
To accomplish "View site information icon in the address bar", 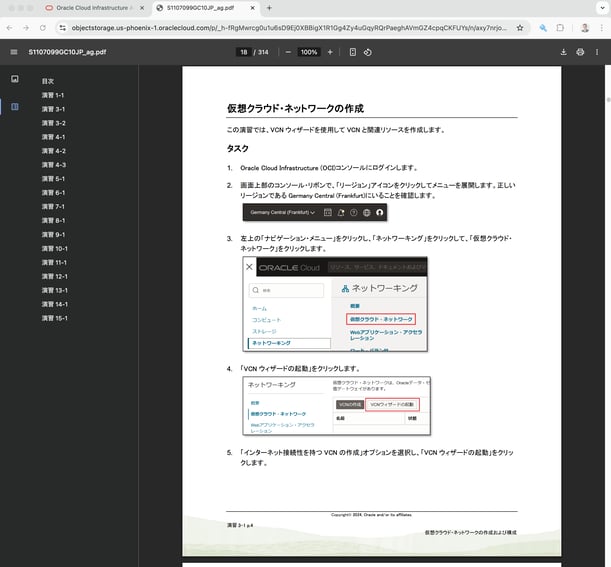I will pyautogui.click(x=63, y=28).
